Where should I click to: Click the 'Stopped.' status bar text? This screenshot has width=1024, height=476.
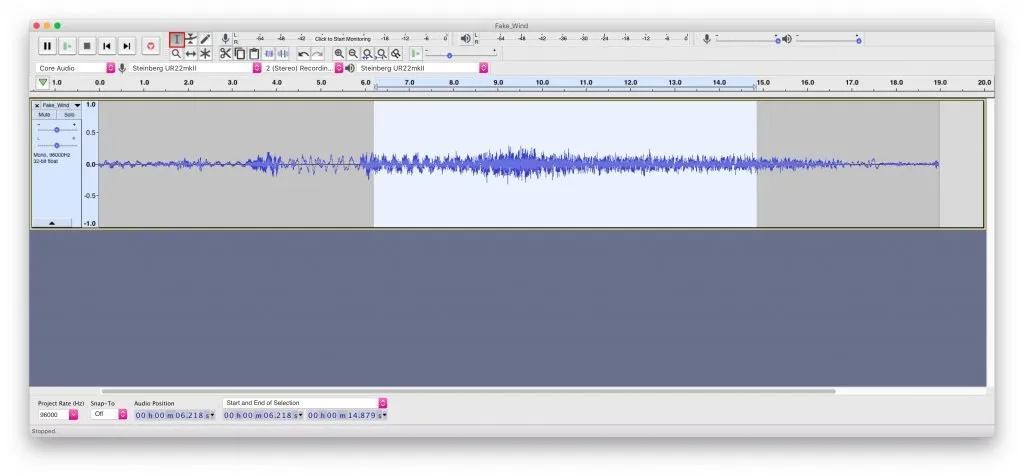44,432
